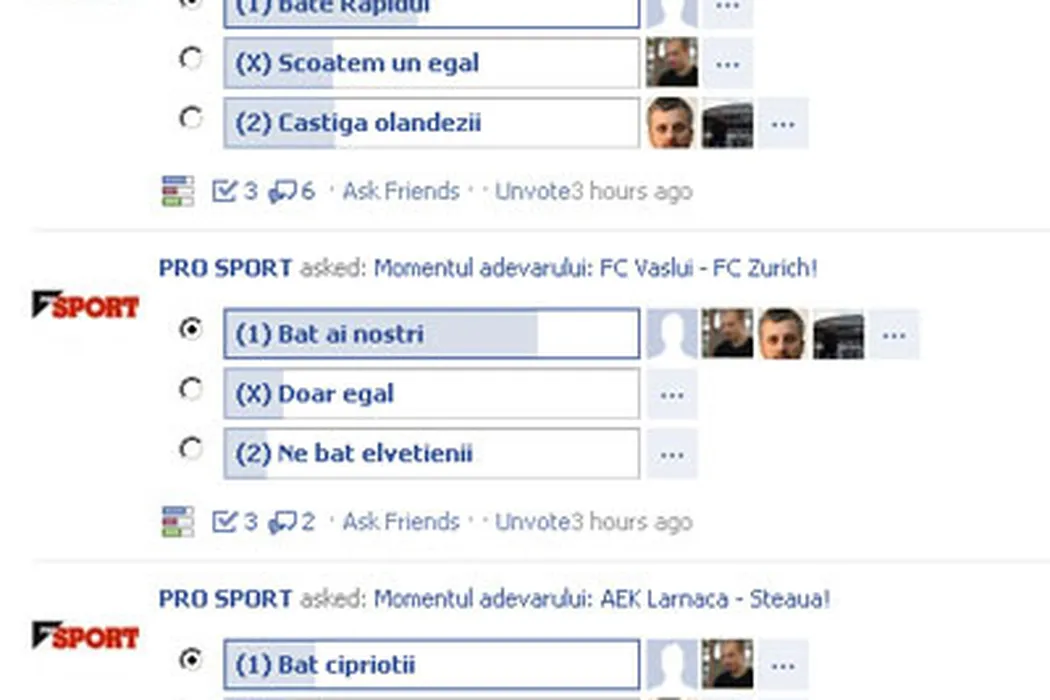Expand the ellipsis next to Doar egal
The height and width of the screenshot is (700, 1050).
(x=672, y=395)
